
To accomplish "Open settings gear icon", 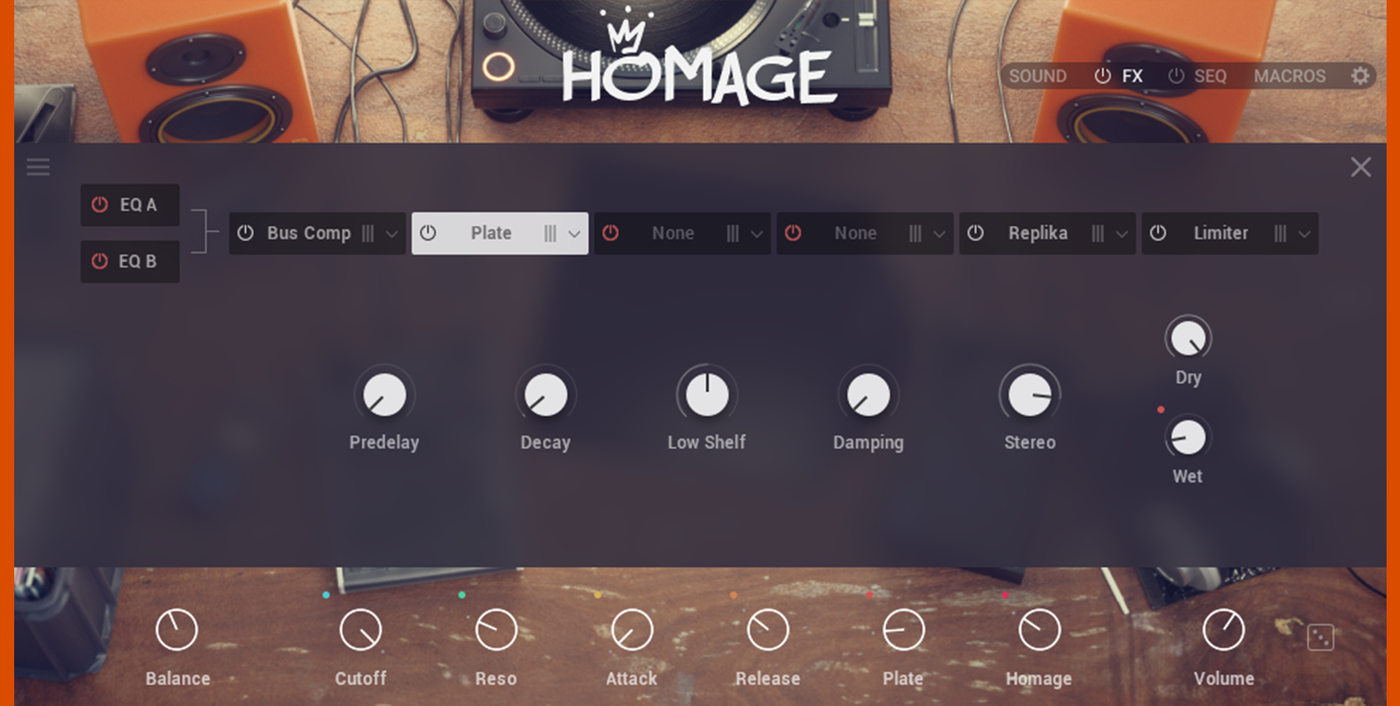I will (1360, 76).
